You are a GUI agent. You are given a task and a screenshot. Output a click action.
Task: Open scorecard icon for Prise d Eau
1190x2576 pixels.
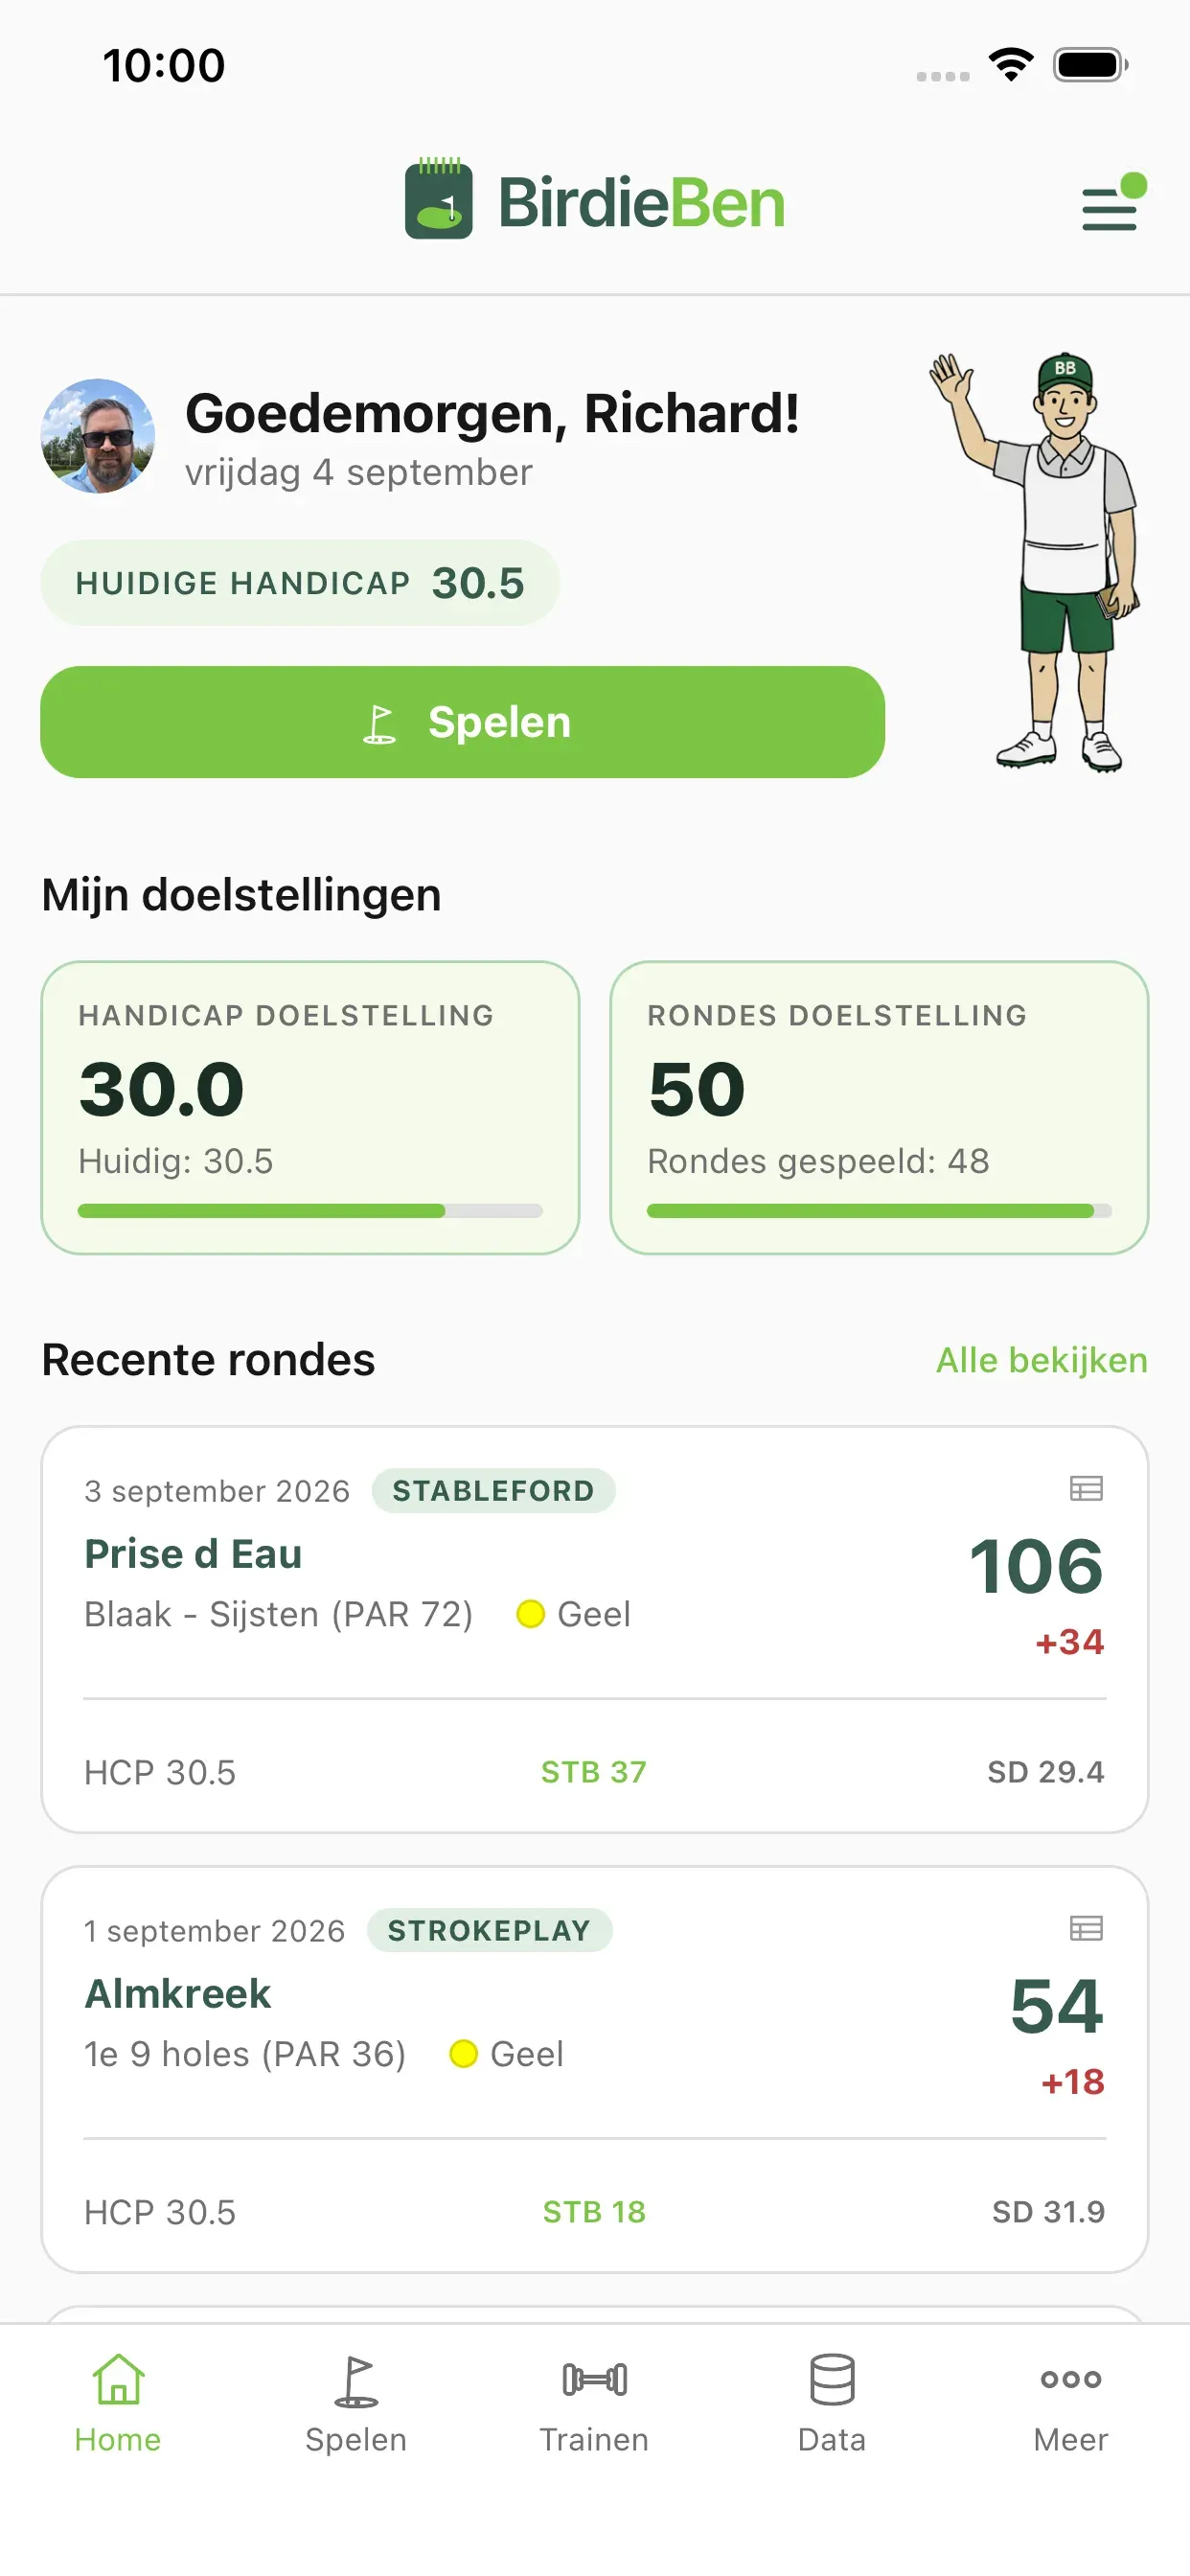(x=1086, y=1488)
